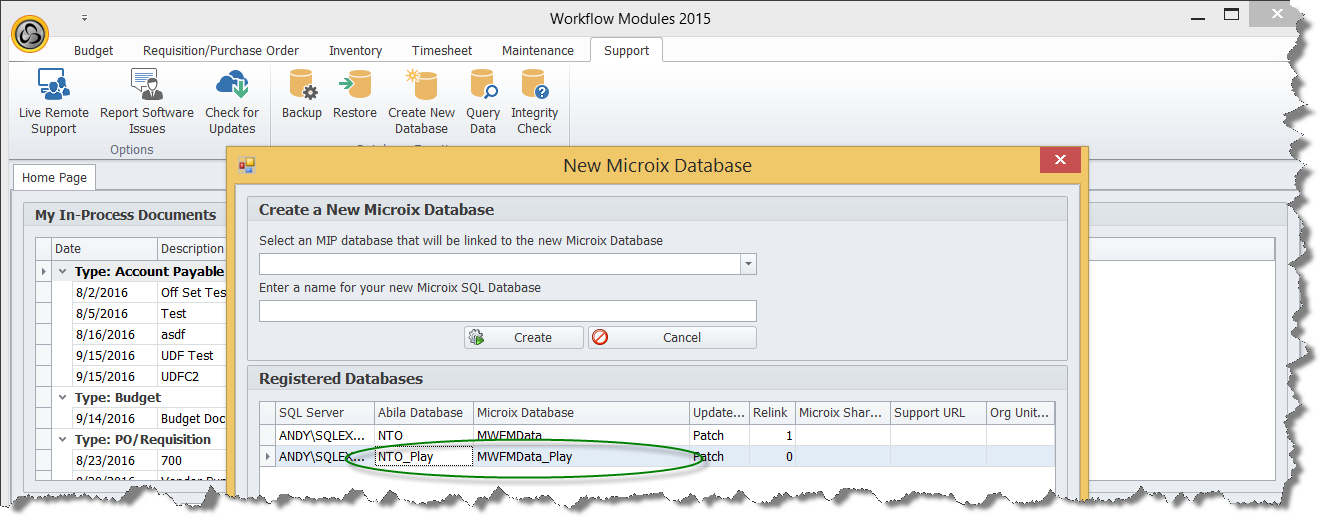
Task: Select the Home Page tab
Action: click(54, 178)
